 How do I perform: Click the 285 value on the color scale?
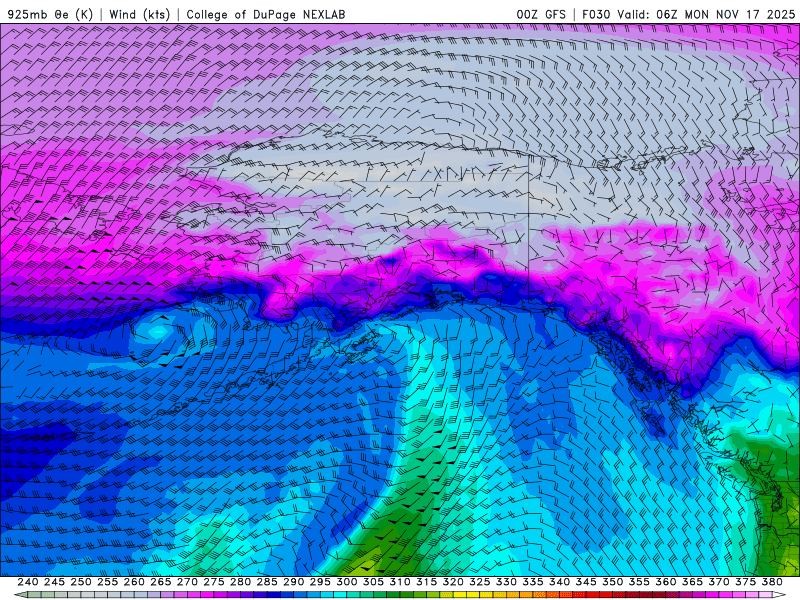click(267, 582)
